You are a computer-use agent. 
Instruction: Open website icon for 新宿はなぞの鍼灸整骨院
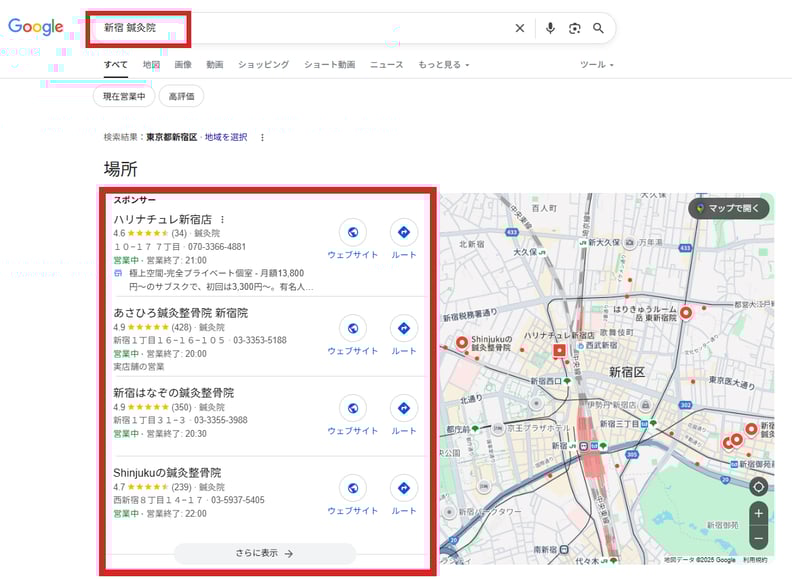pos(353,408)
